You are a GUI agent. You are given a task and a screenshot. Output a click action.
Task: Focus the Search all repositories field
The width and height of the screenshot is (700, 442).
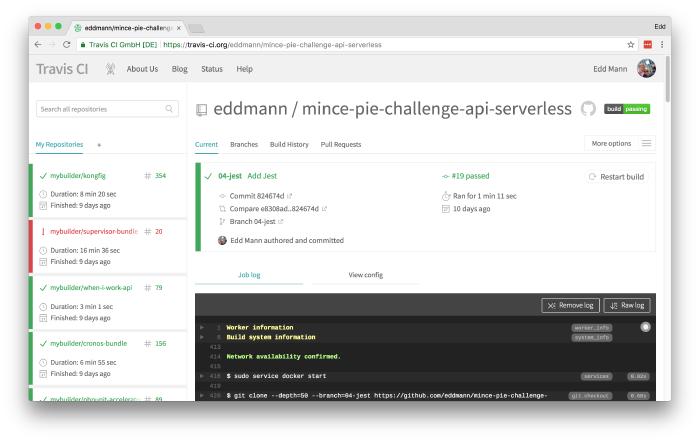[107, 109]
